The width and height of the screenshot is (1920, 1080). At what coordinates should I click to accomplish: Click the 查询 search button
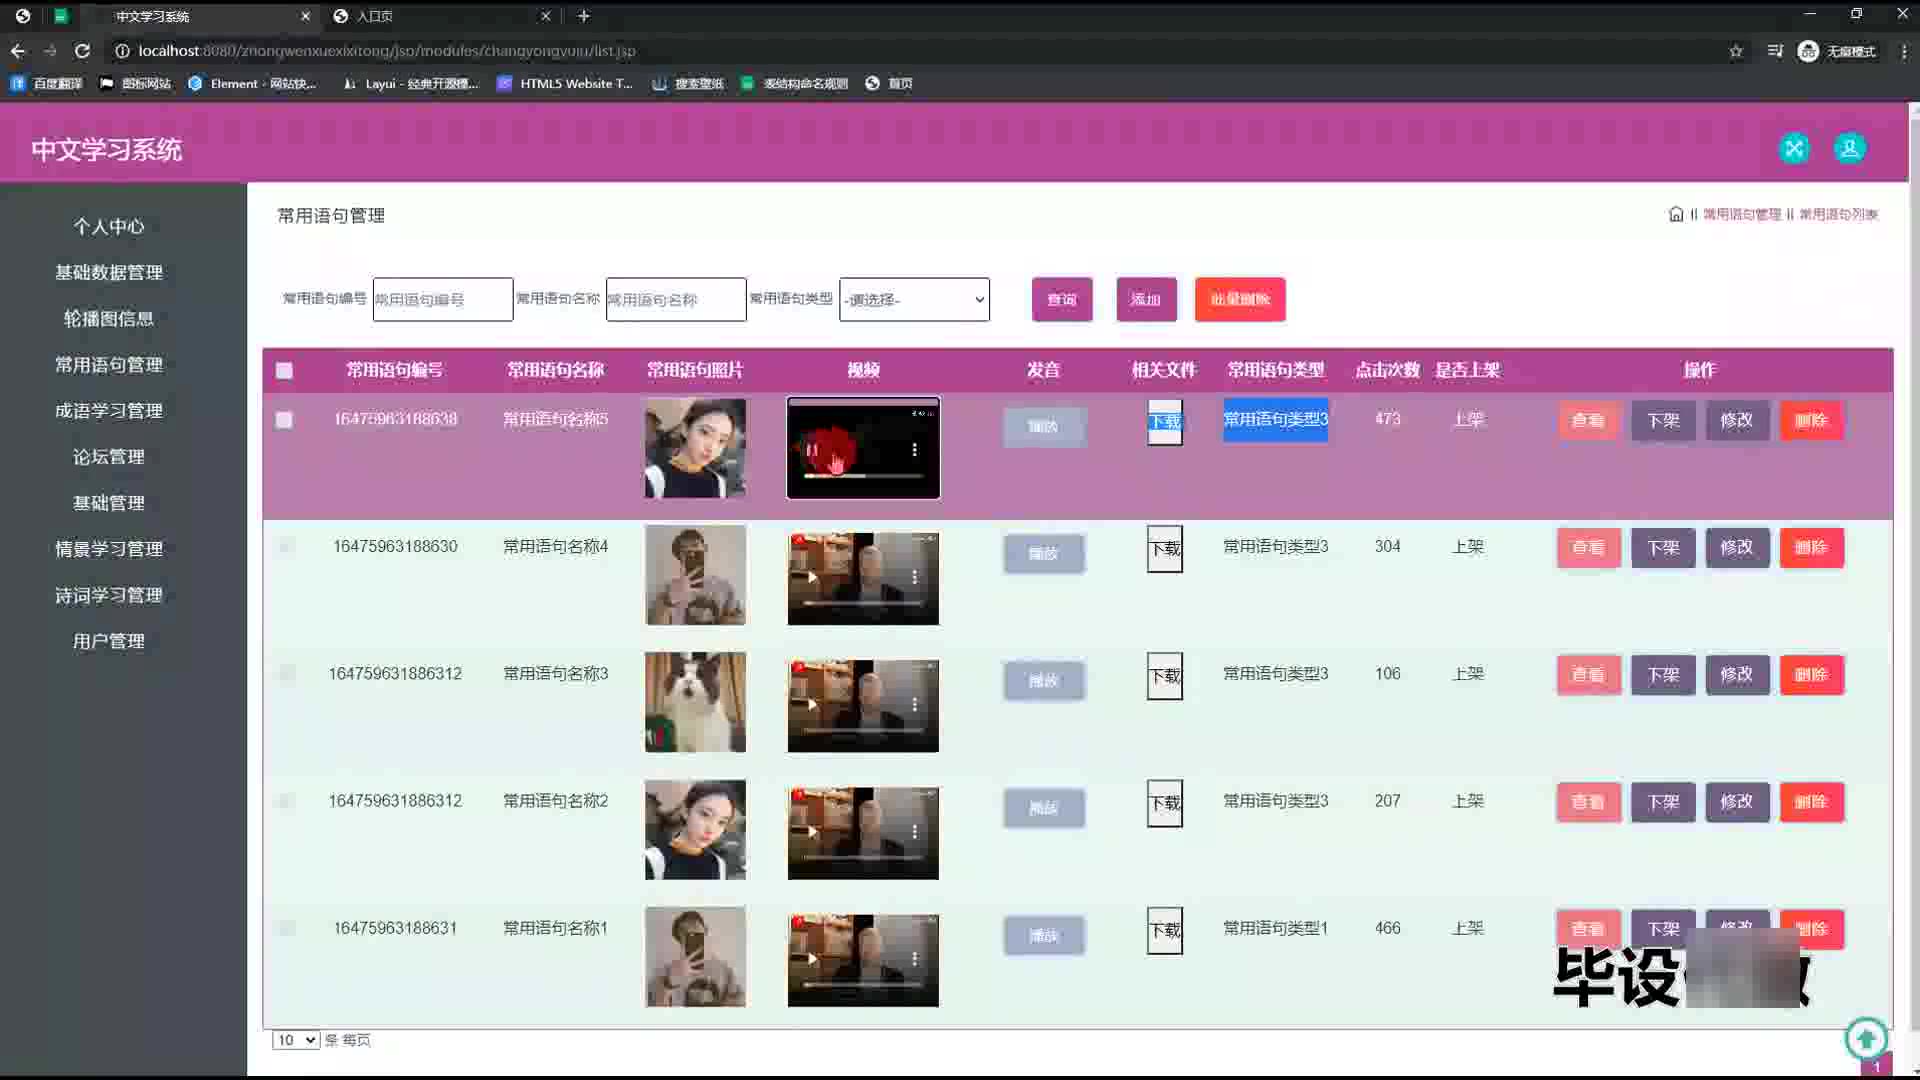tap(1062, 300)
